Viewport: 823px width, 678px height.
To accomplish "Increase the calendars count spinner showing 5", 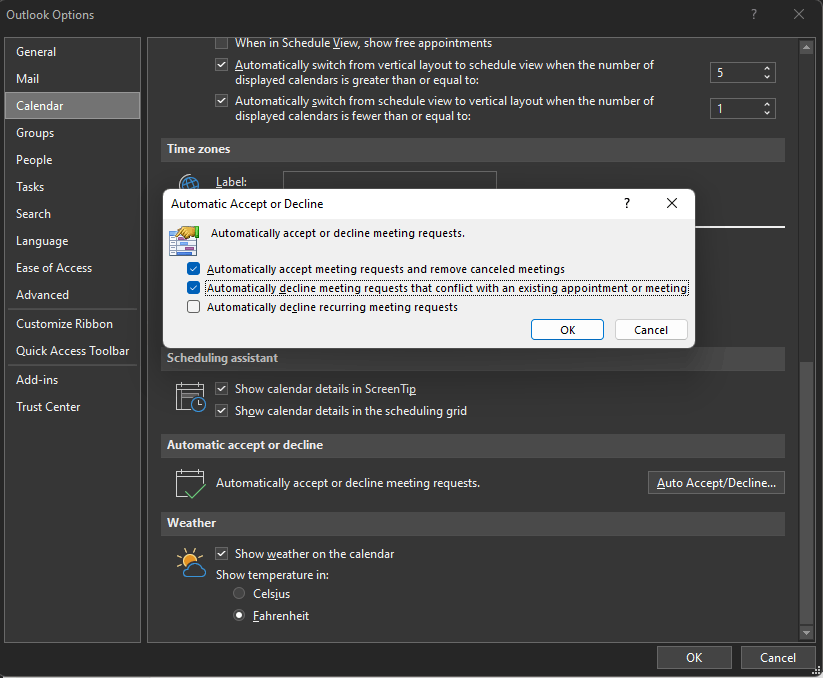I will [x=767, y=68].
